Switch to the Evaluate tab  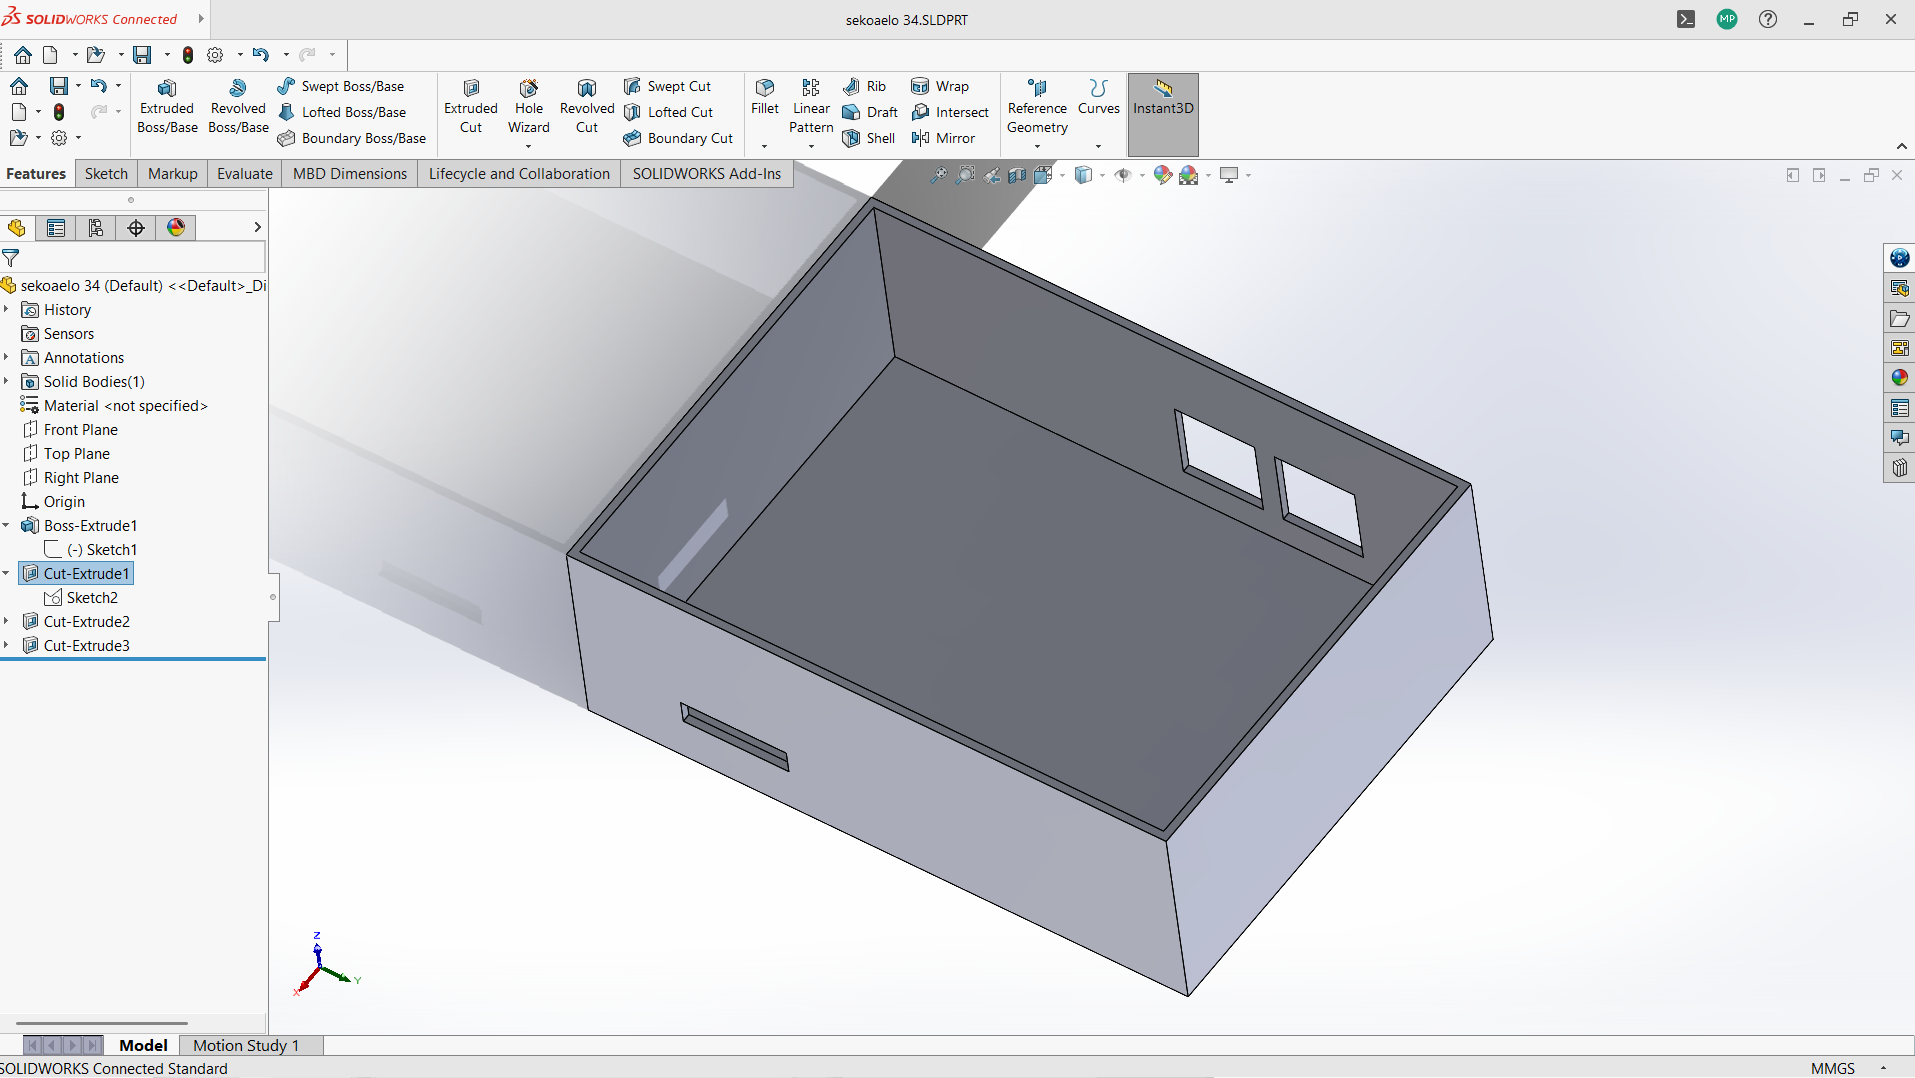(x=245, y=174)
